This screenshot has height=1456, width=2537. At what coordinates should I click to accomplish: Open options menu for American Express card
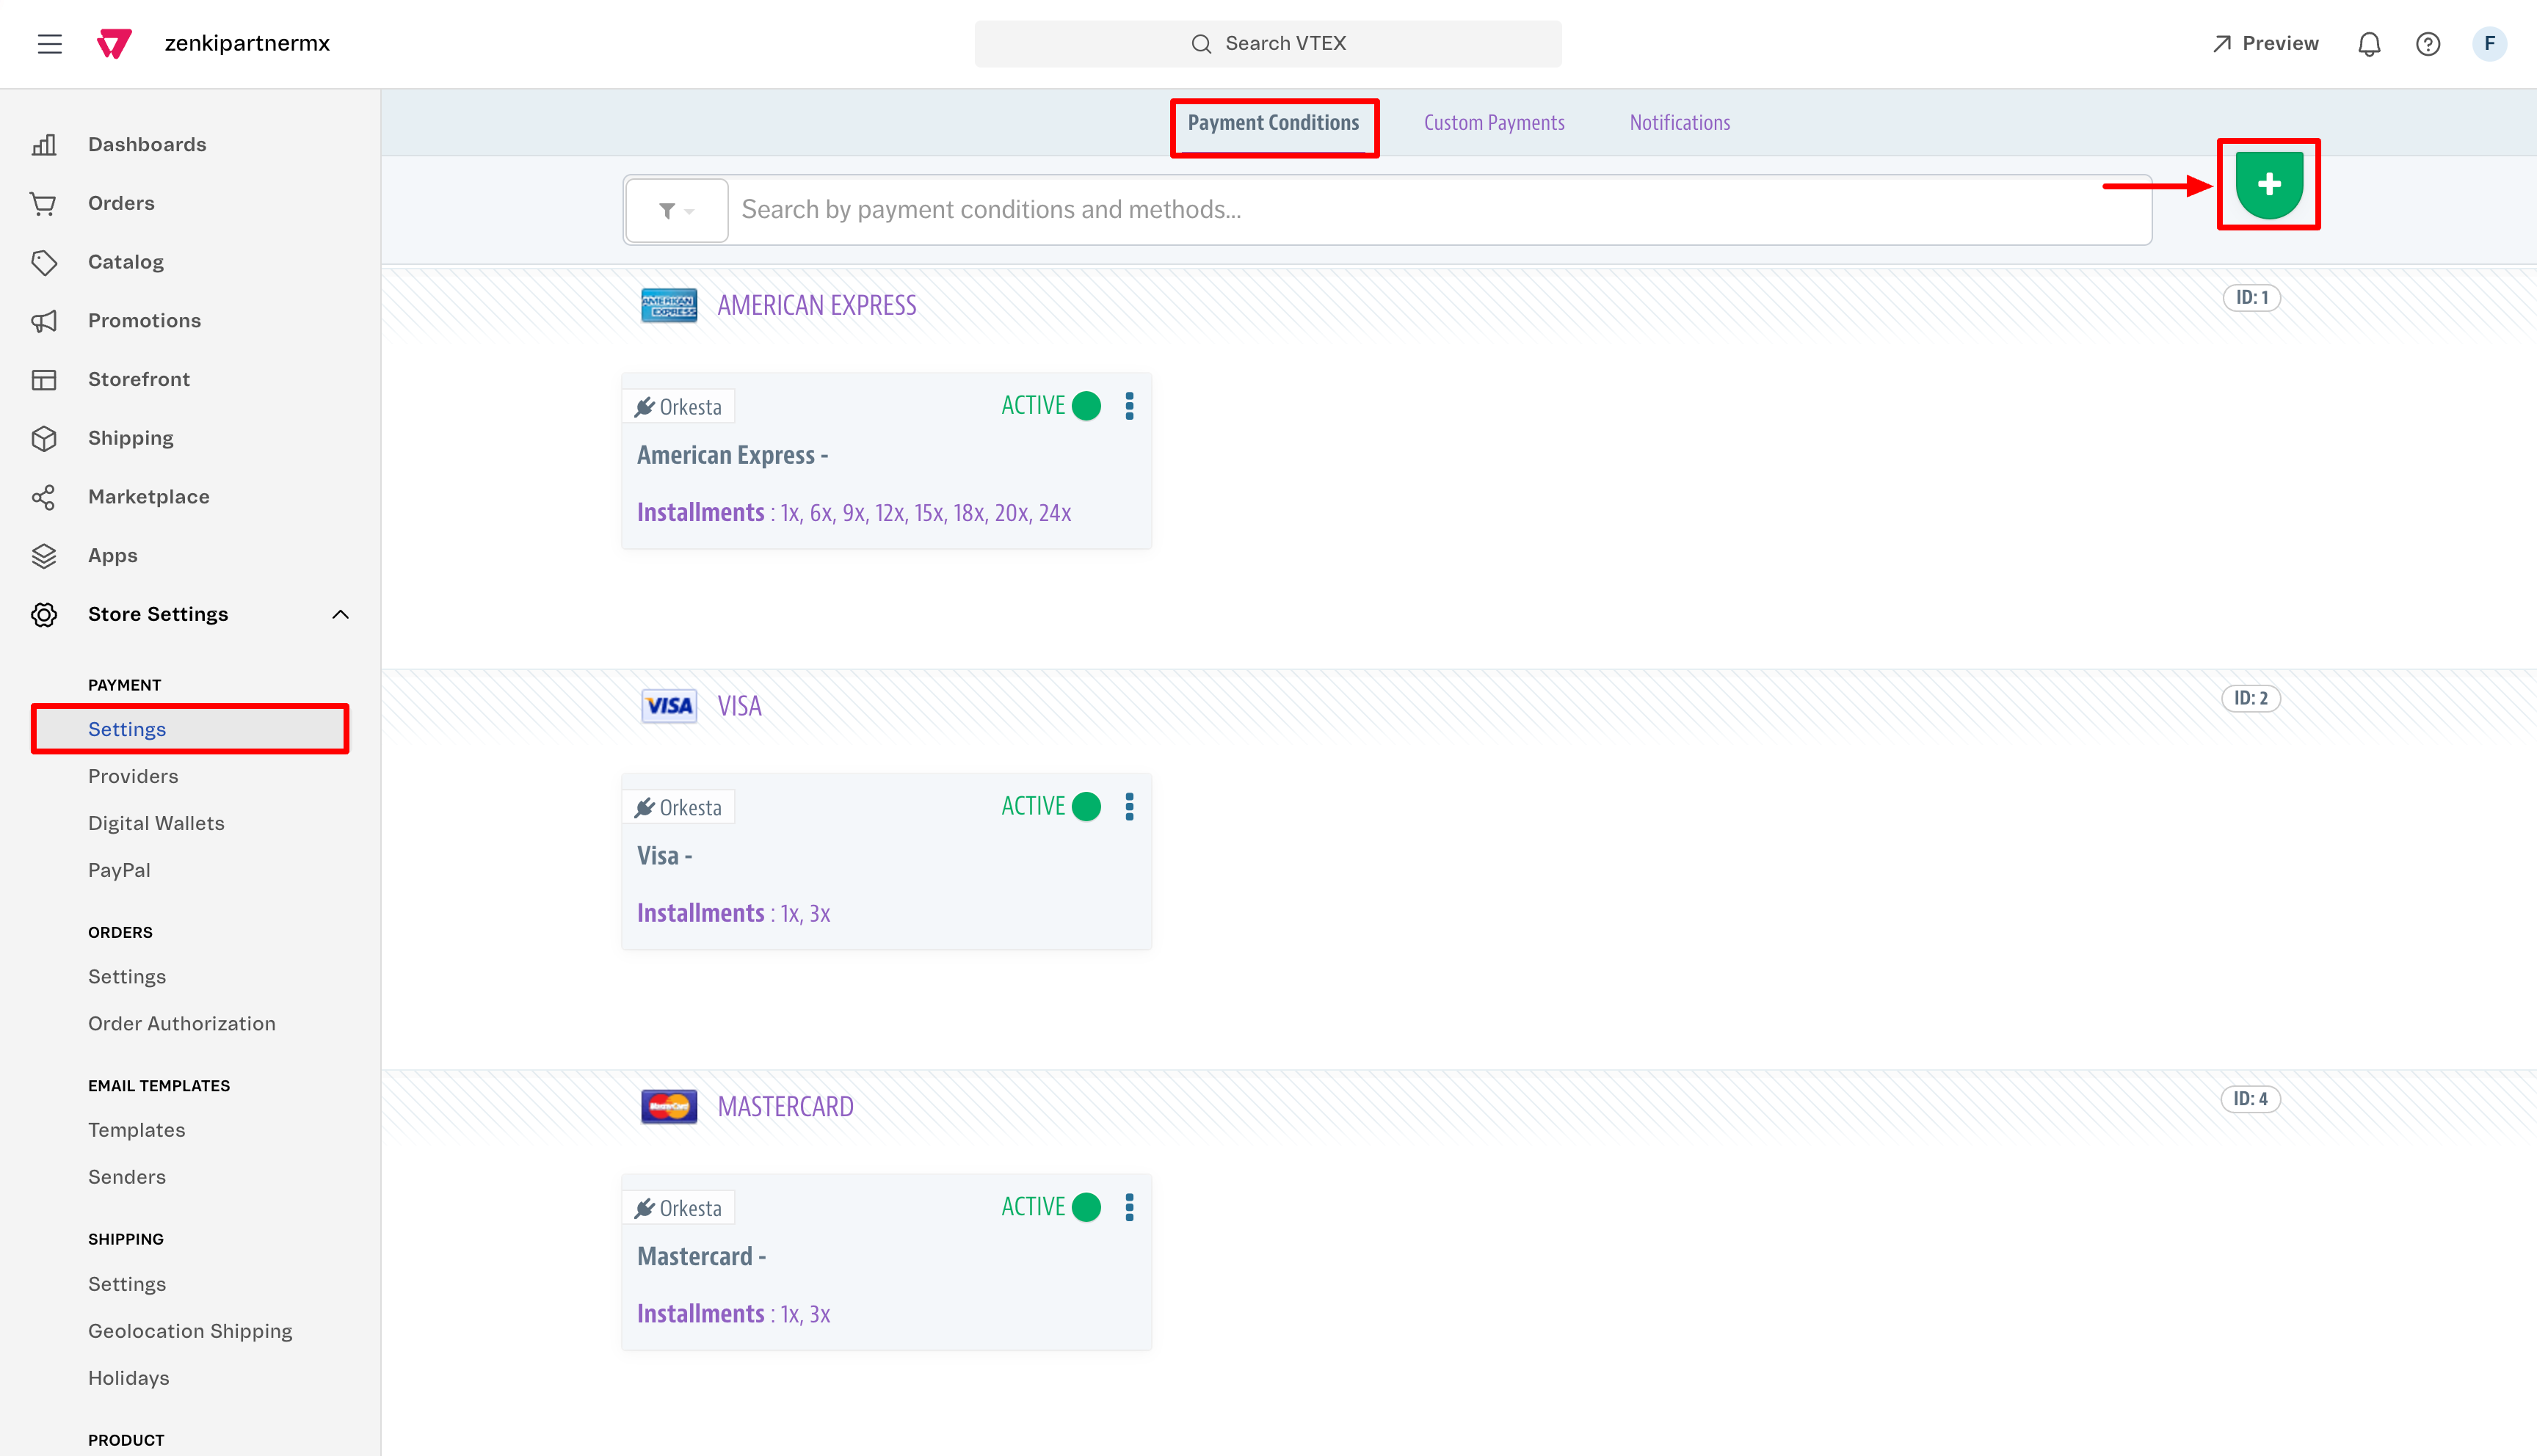tap(1130, 406)
